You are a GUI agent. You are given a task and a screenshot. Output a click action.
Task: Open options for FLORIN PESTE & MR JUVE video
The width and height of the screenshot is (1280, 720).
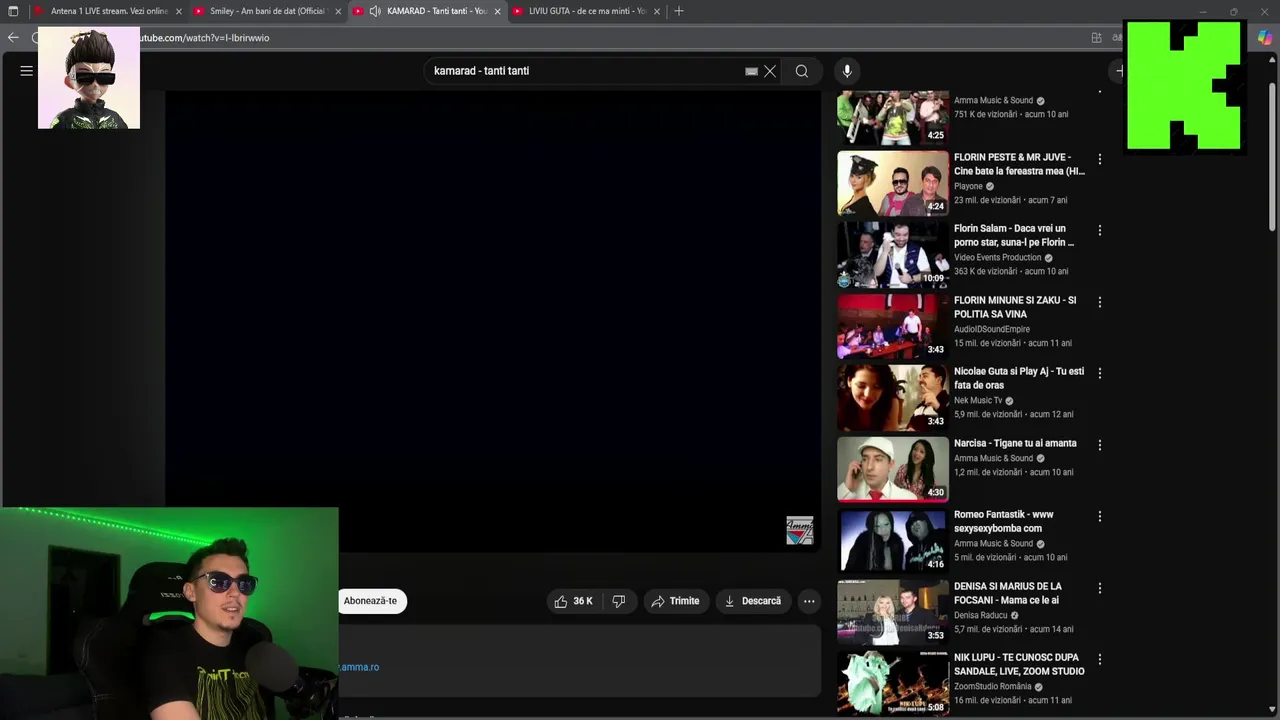(1100, 159)
